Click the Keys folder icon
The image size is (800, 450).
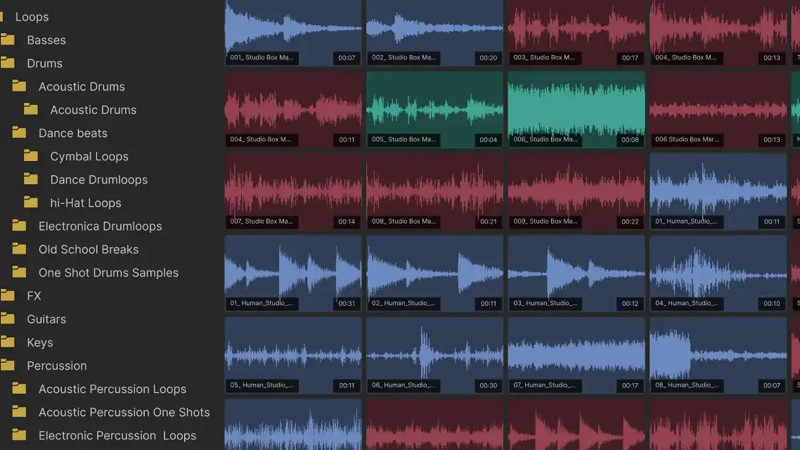tap(8, 342)
